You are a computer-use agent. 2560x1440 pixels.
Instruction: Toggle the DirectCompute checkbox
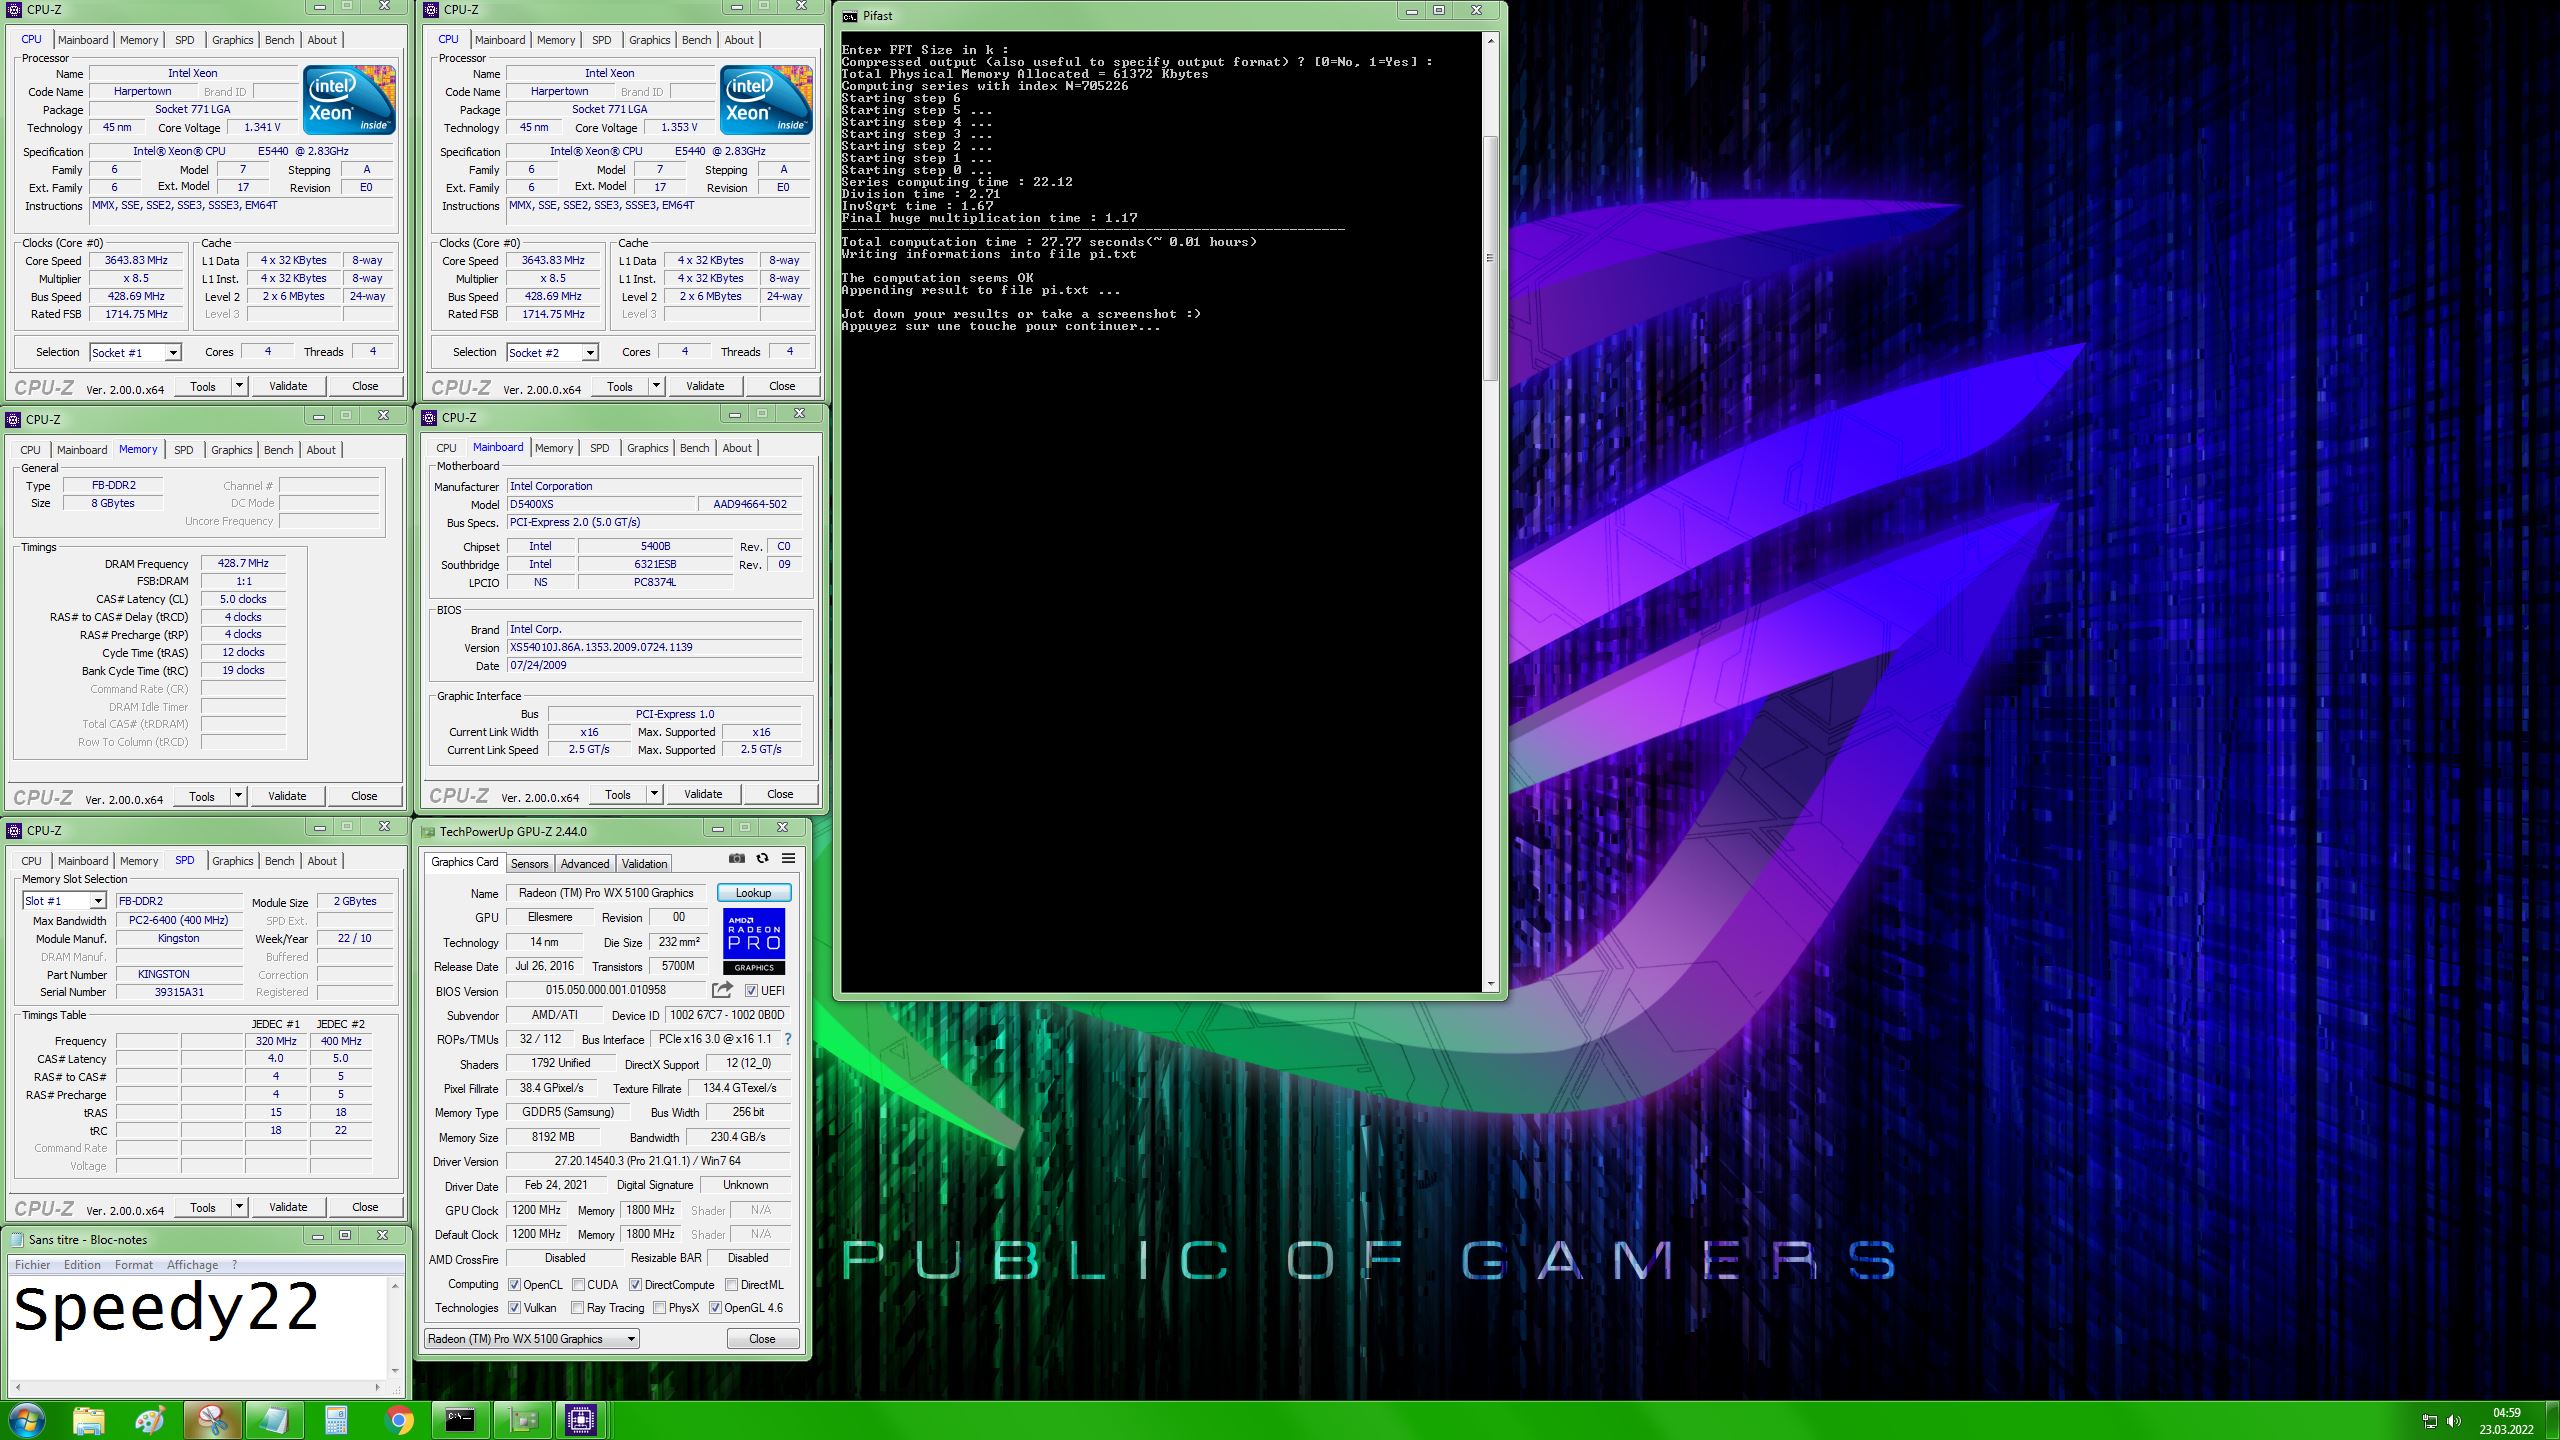pyautogui.click(x=635, y=1285)
